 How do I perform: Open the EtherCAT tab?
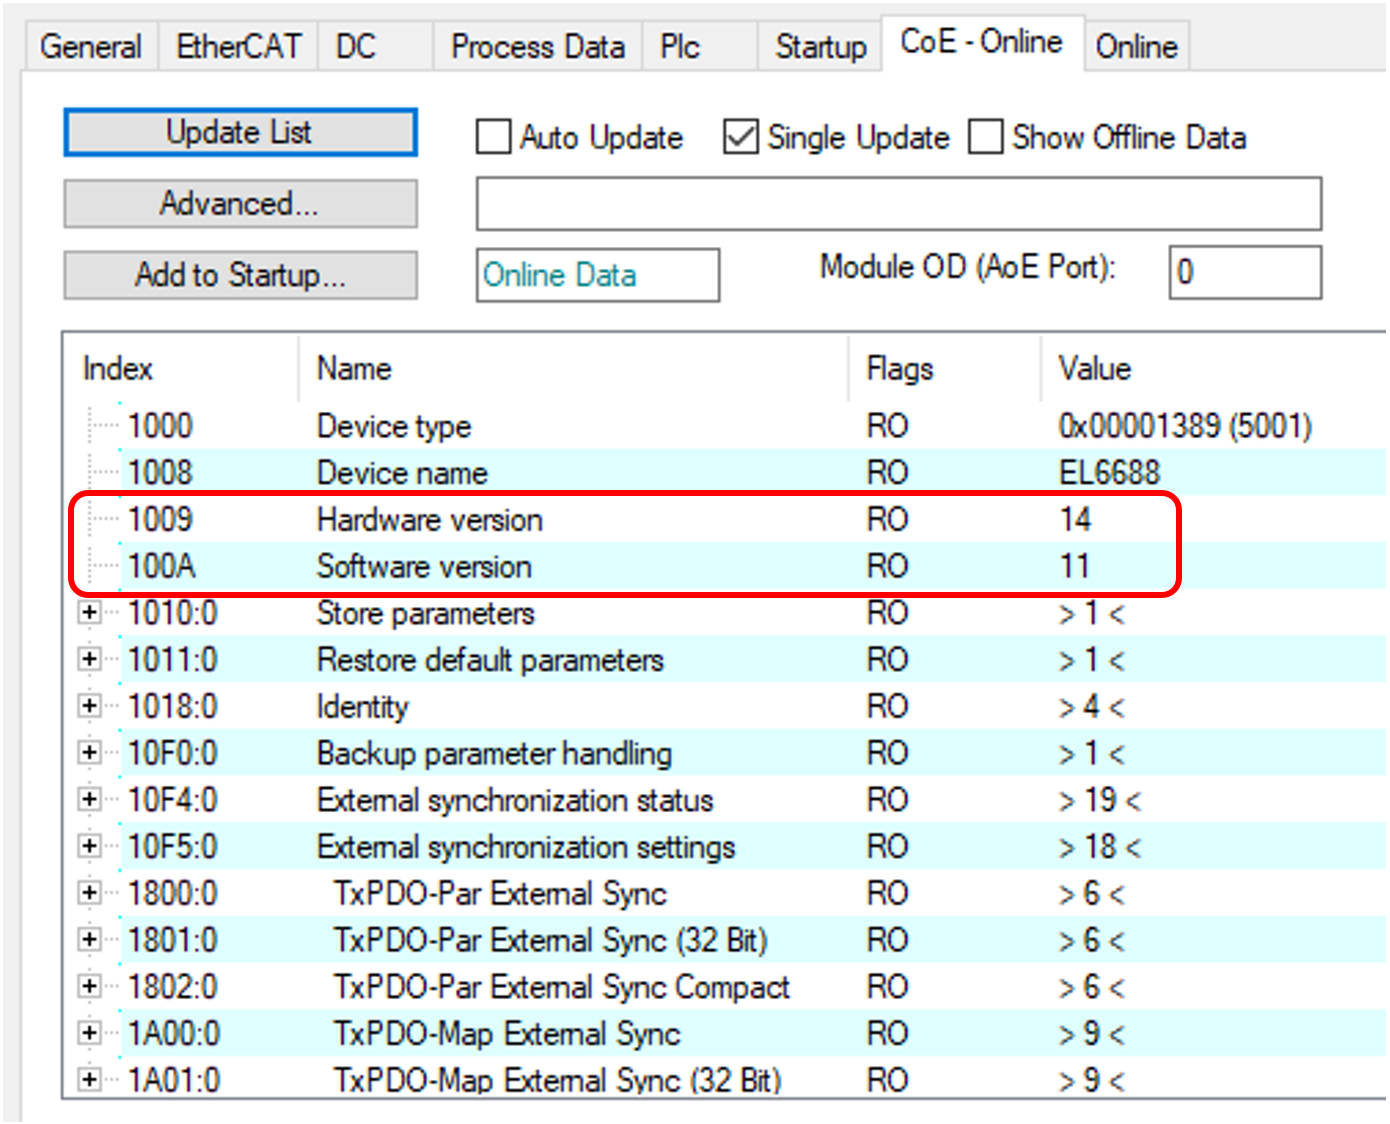point(238,47)
